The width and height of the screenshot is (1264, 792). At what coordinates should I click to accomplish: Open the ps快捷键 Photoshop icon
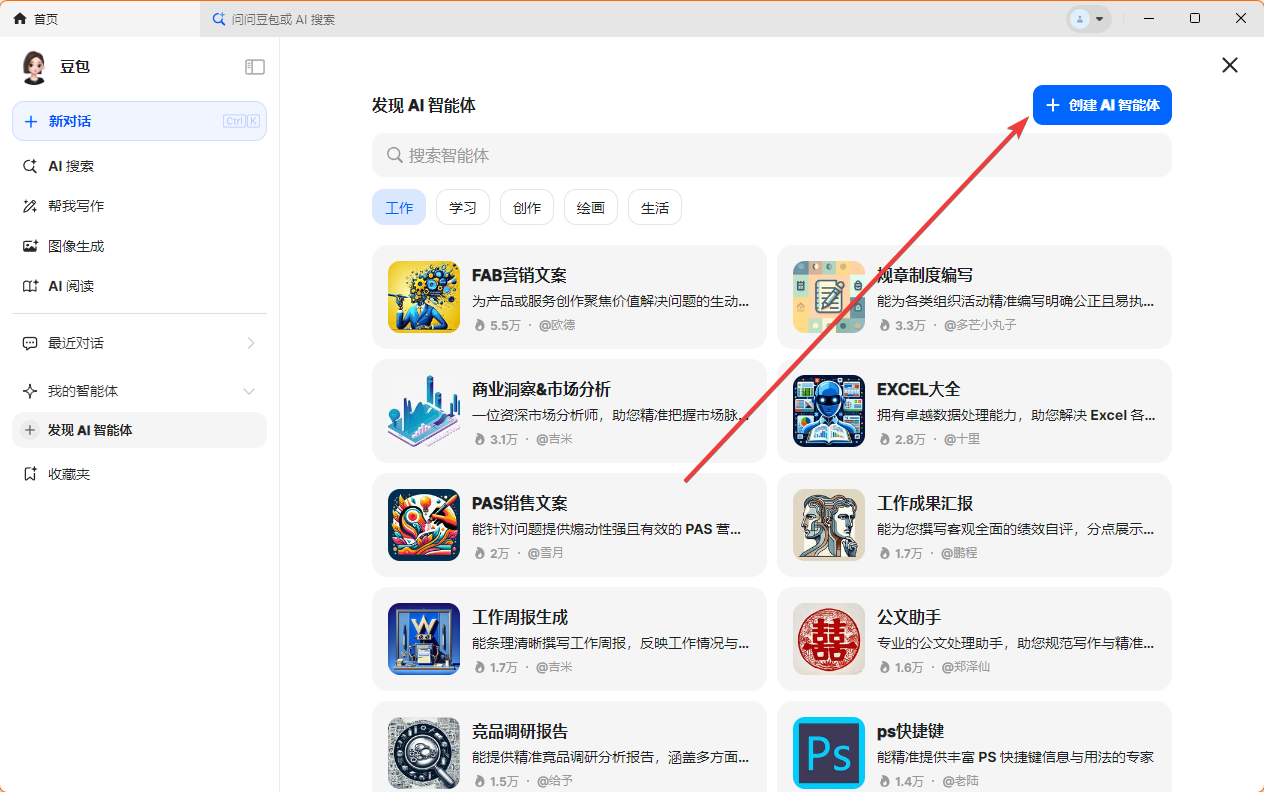[x=829, y=753]
